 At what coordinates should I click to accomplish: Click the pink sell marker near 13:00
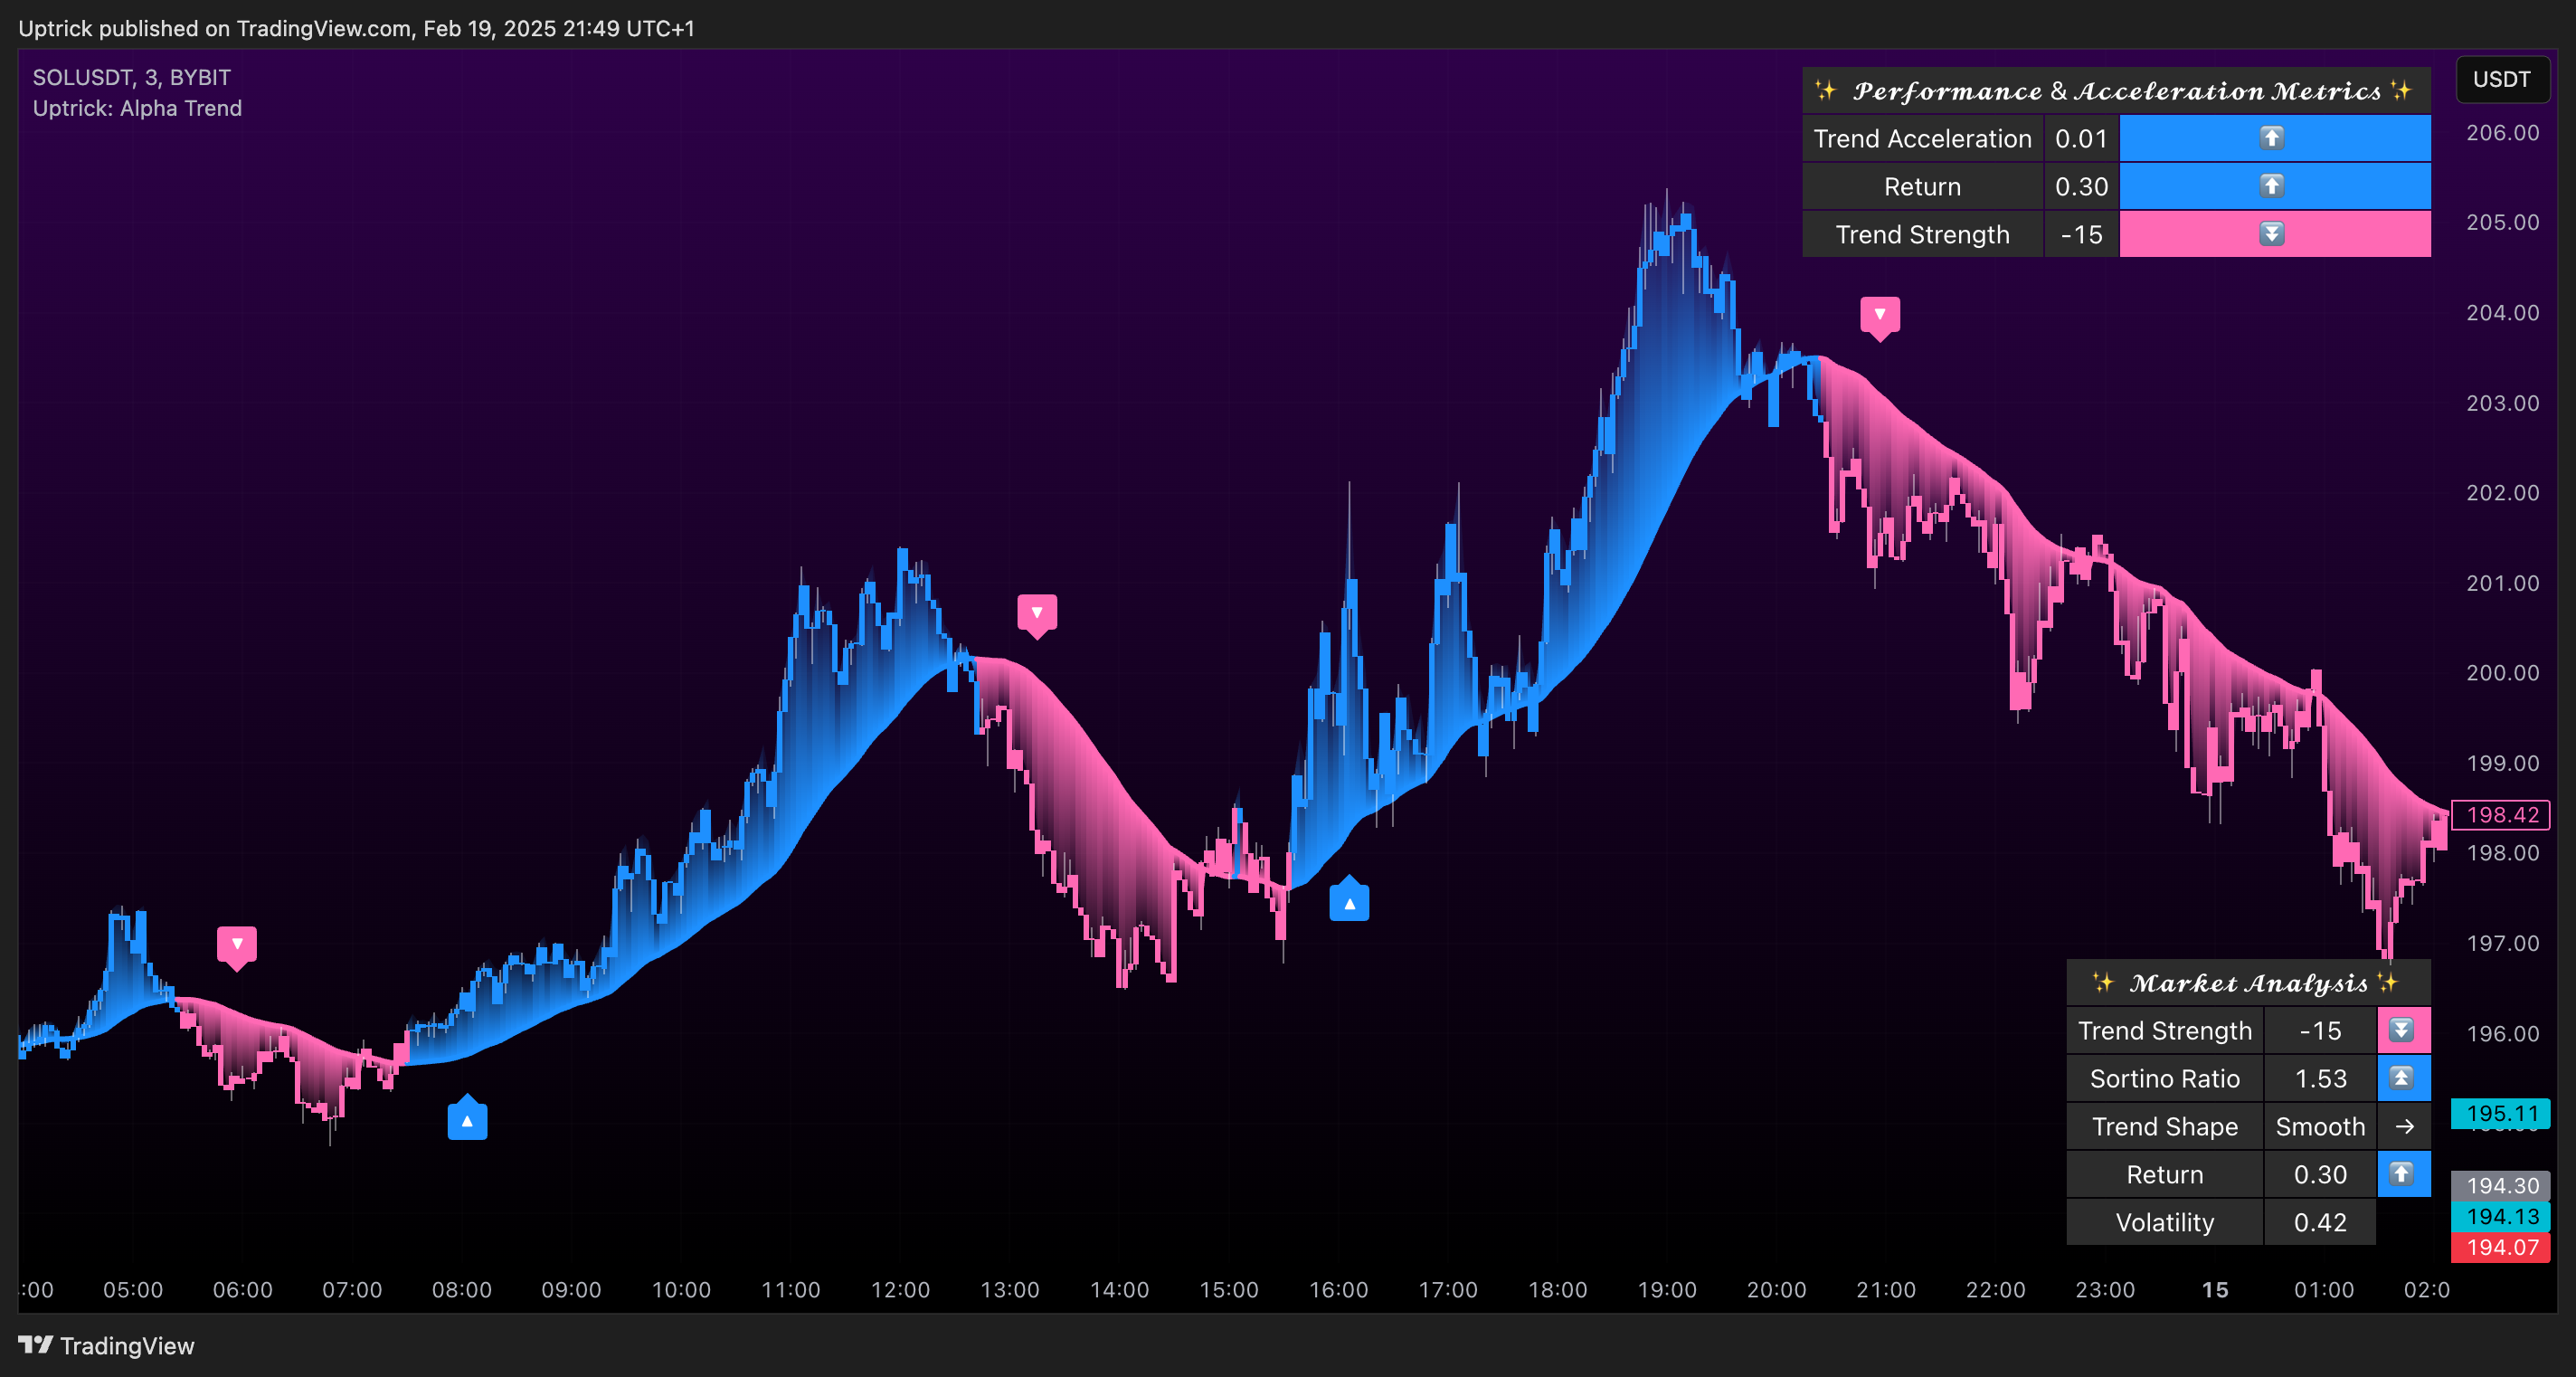tap(1037, 616)
